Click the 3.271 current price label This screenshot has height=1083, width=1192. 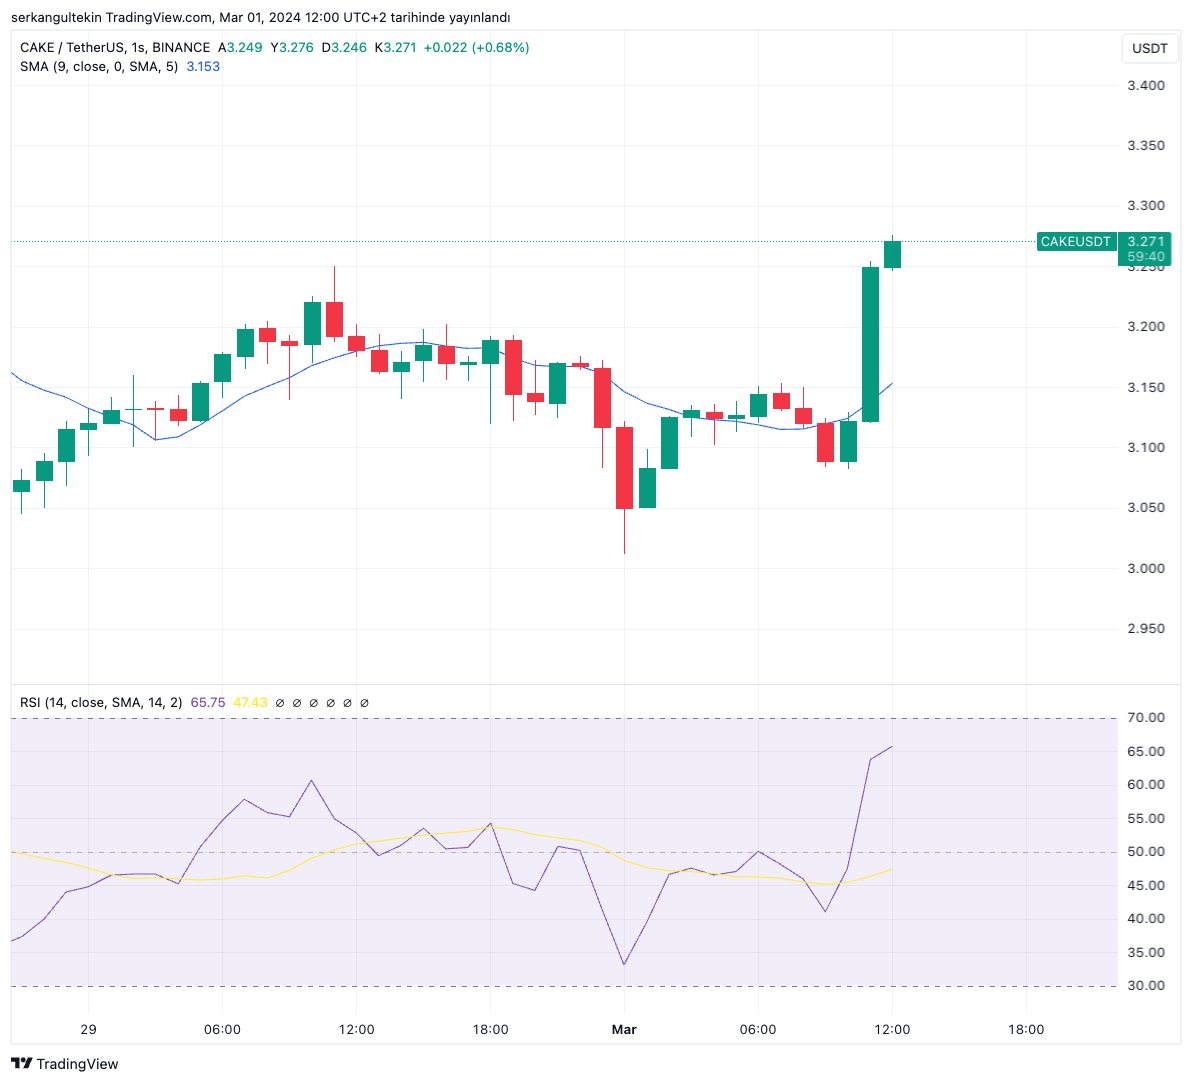(1145, 242)
